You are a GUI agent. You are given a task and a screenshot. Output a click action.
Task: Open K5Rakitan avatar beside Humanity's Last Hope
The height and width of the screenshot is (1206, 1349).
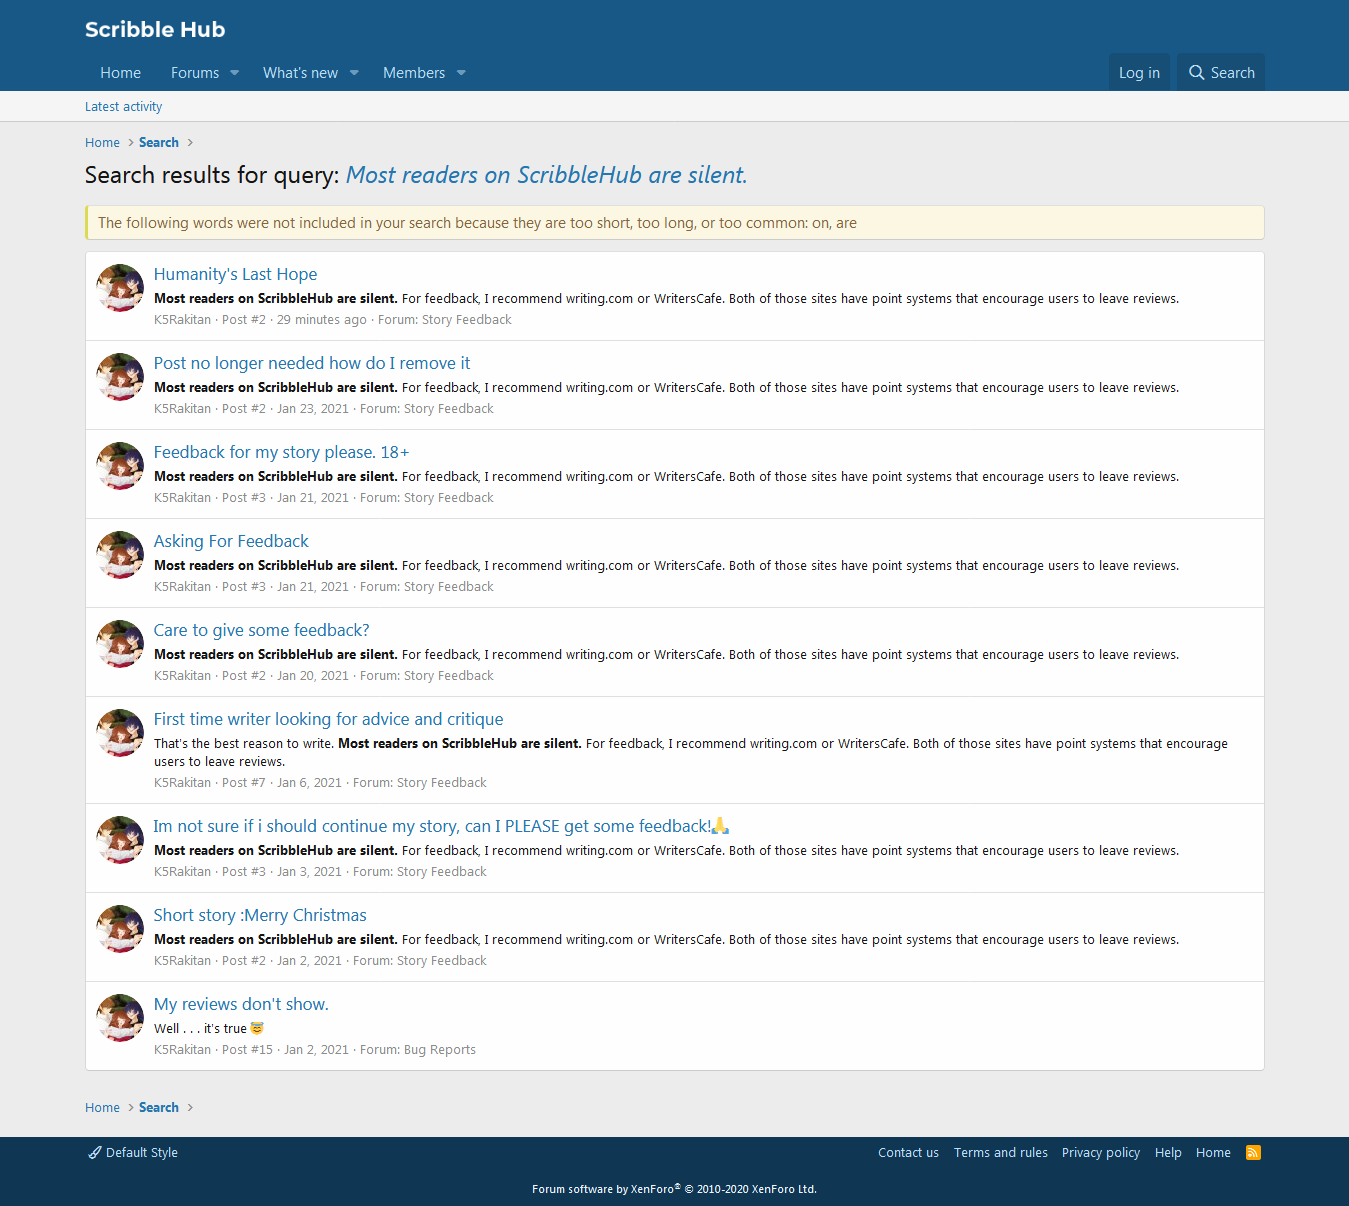120,288
